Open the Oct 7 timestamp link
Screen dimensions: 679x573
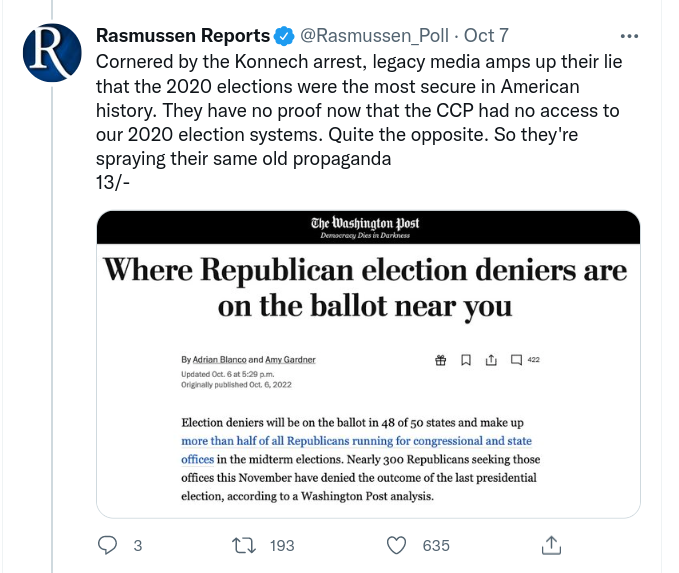pos(487,36)
